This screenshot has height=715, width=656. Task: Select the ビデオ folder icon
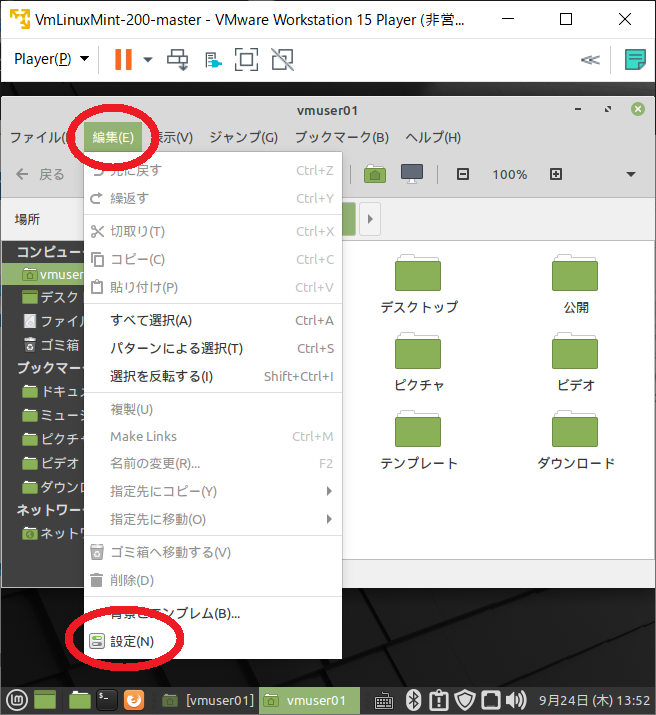pos(575,351)
